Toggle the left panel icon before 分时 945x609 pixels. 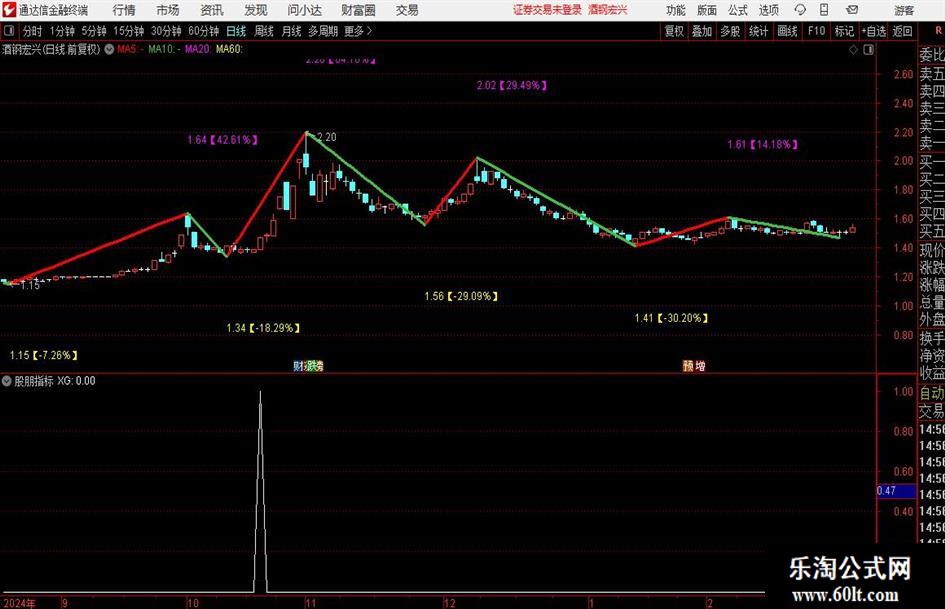click(x=8, y=31)
